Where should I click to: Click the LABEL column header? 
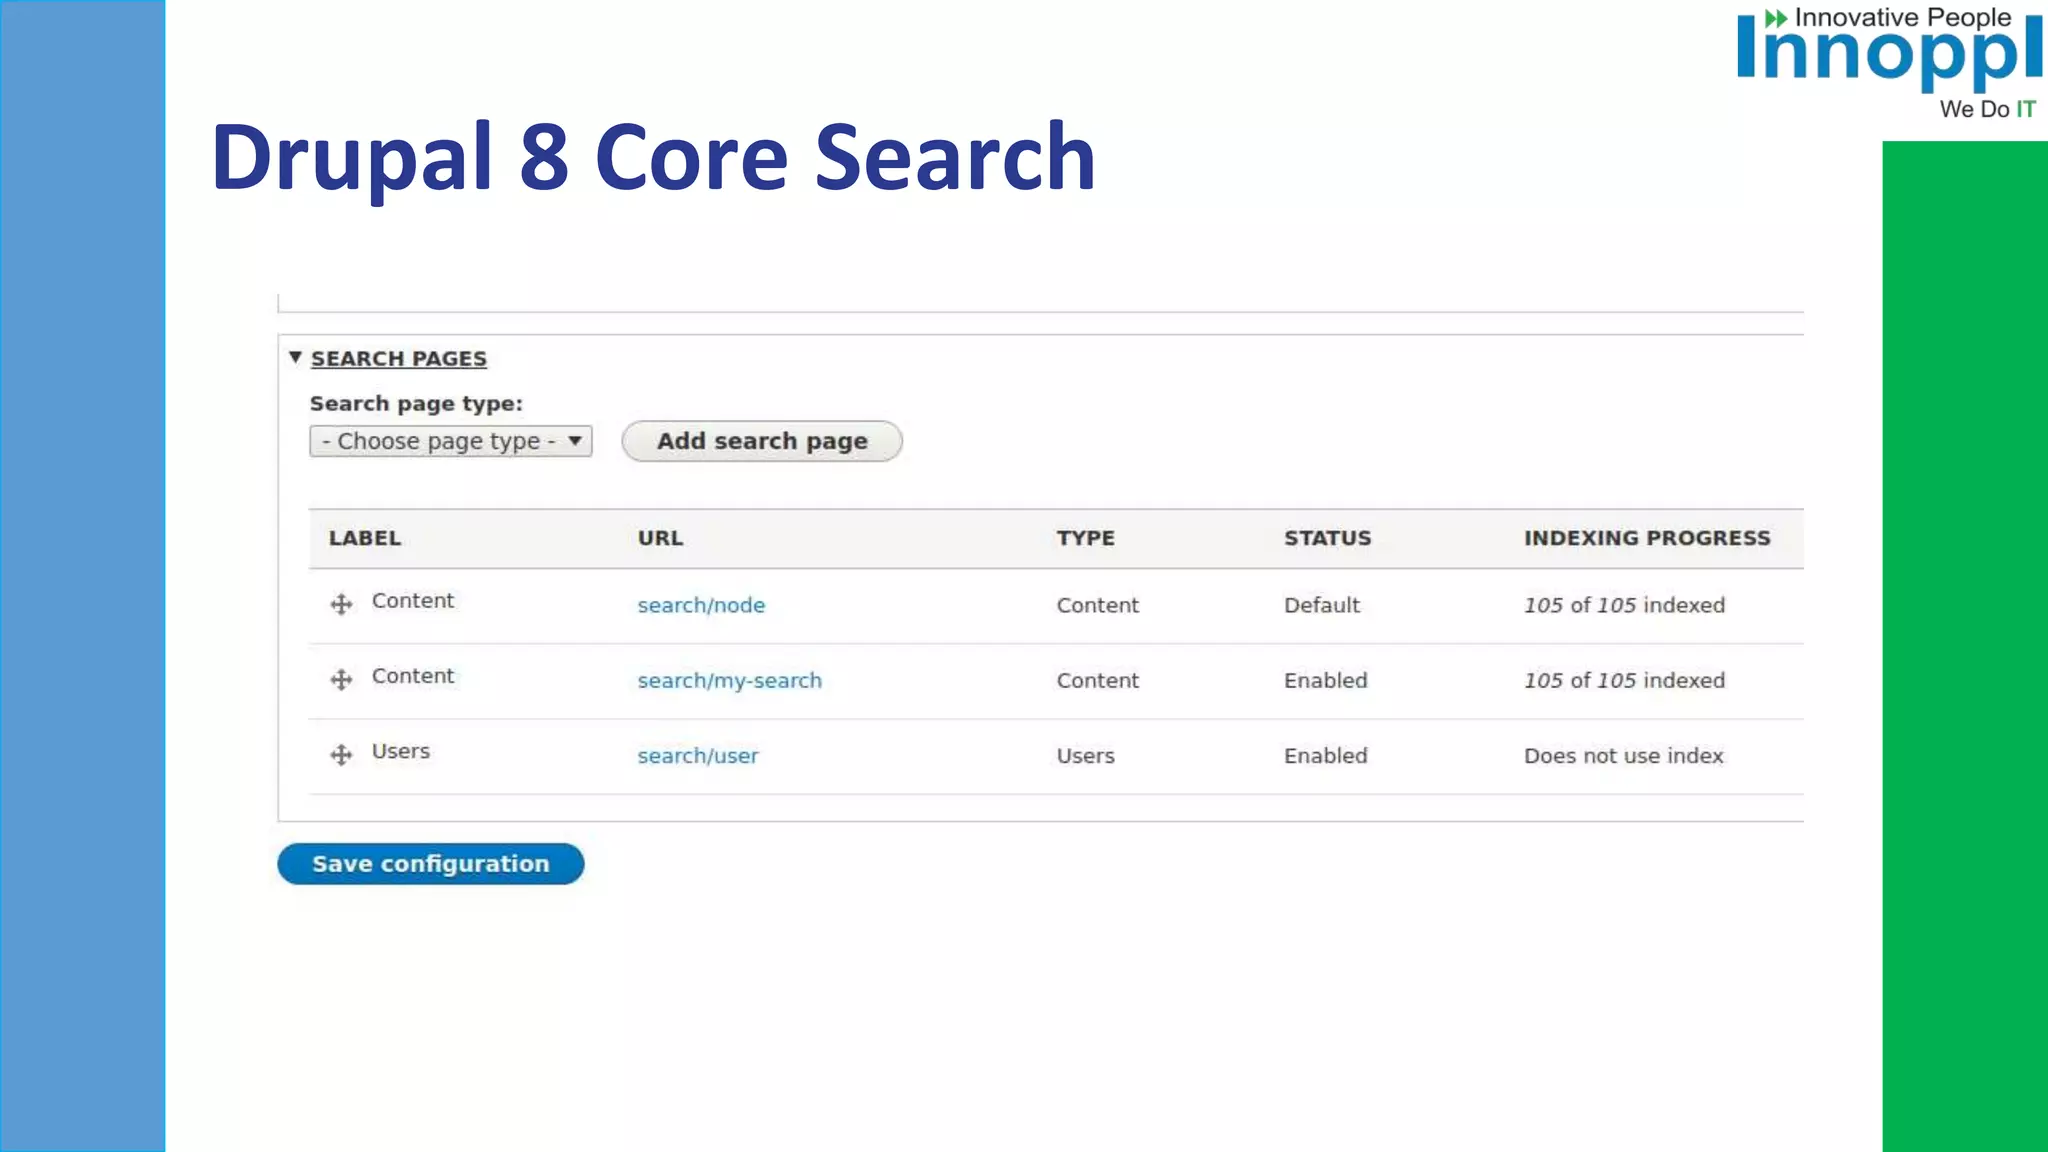point(365,538)
